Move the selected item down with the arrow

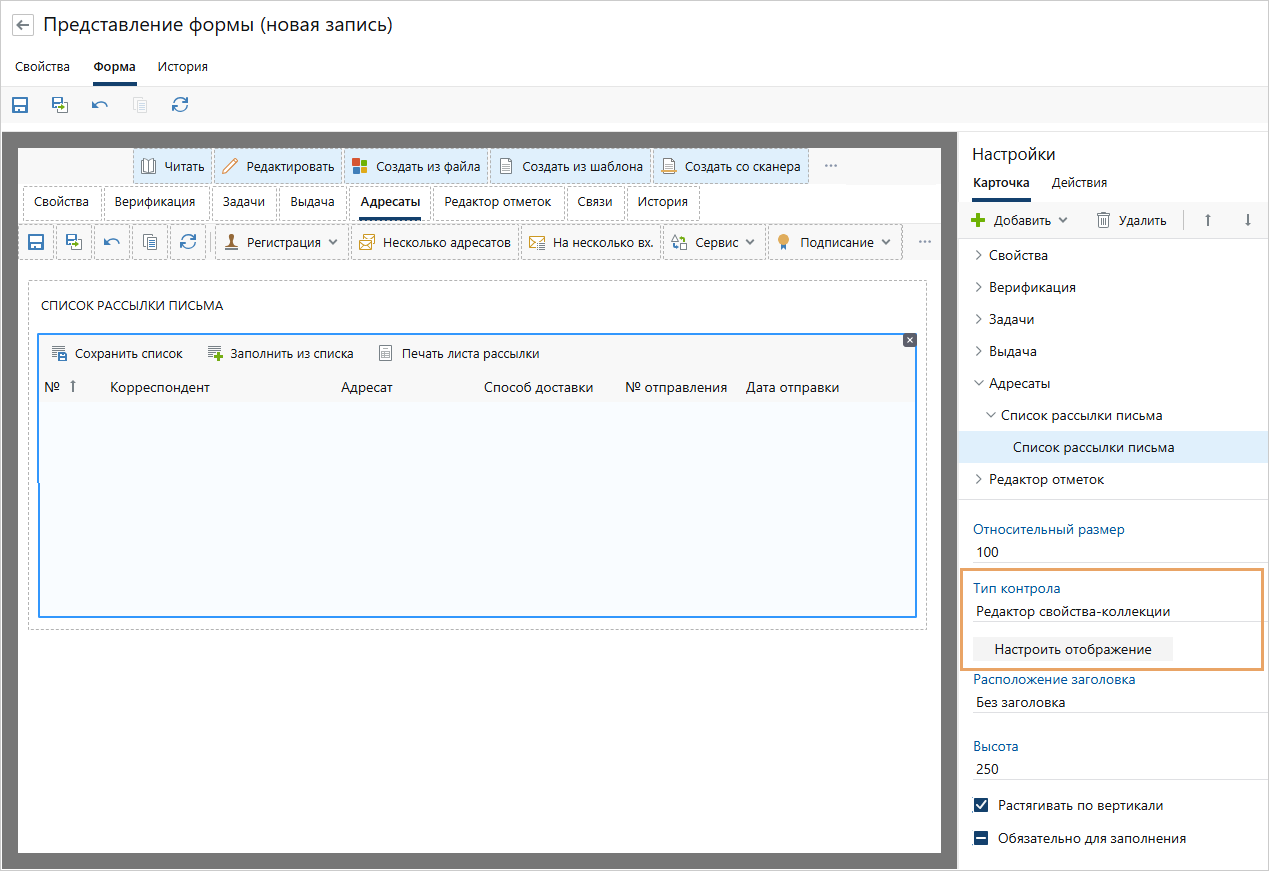click(1247, 220)
